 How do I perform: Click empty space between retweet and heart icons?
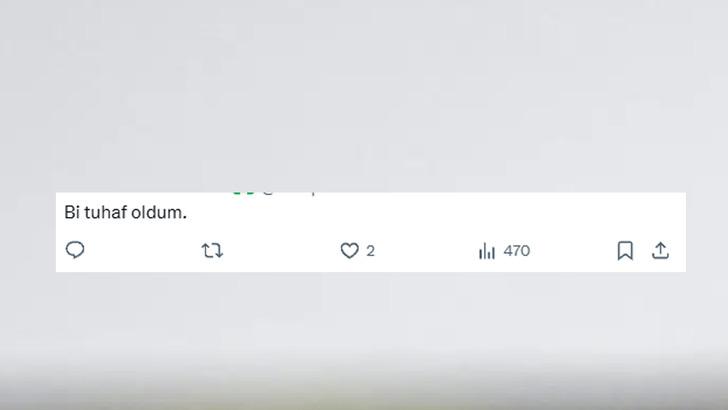point(281,251)
